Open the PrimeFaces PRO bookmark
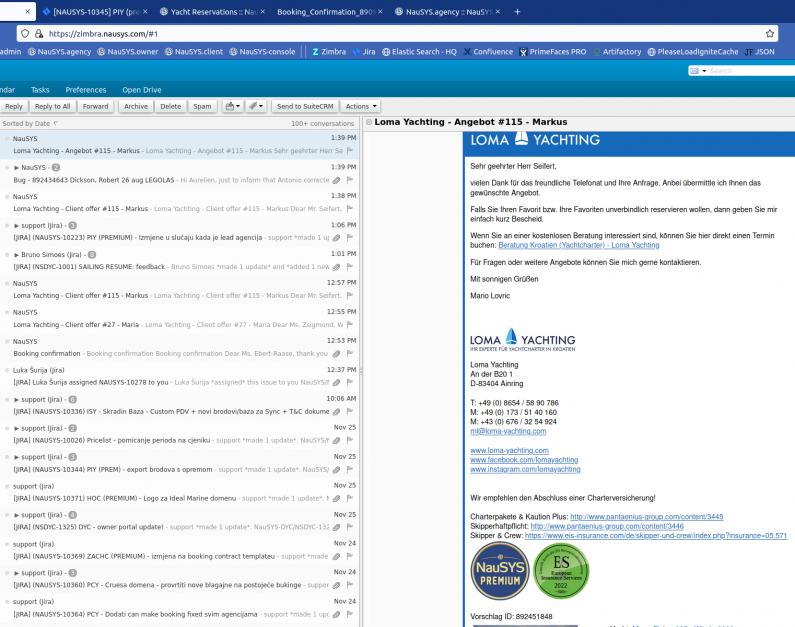Viewport: 795px width, 627px height. [x=553, y=52]
